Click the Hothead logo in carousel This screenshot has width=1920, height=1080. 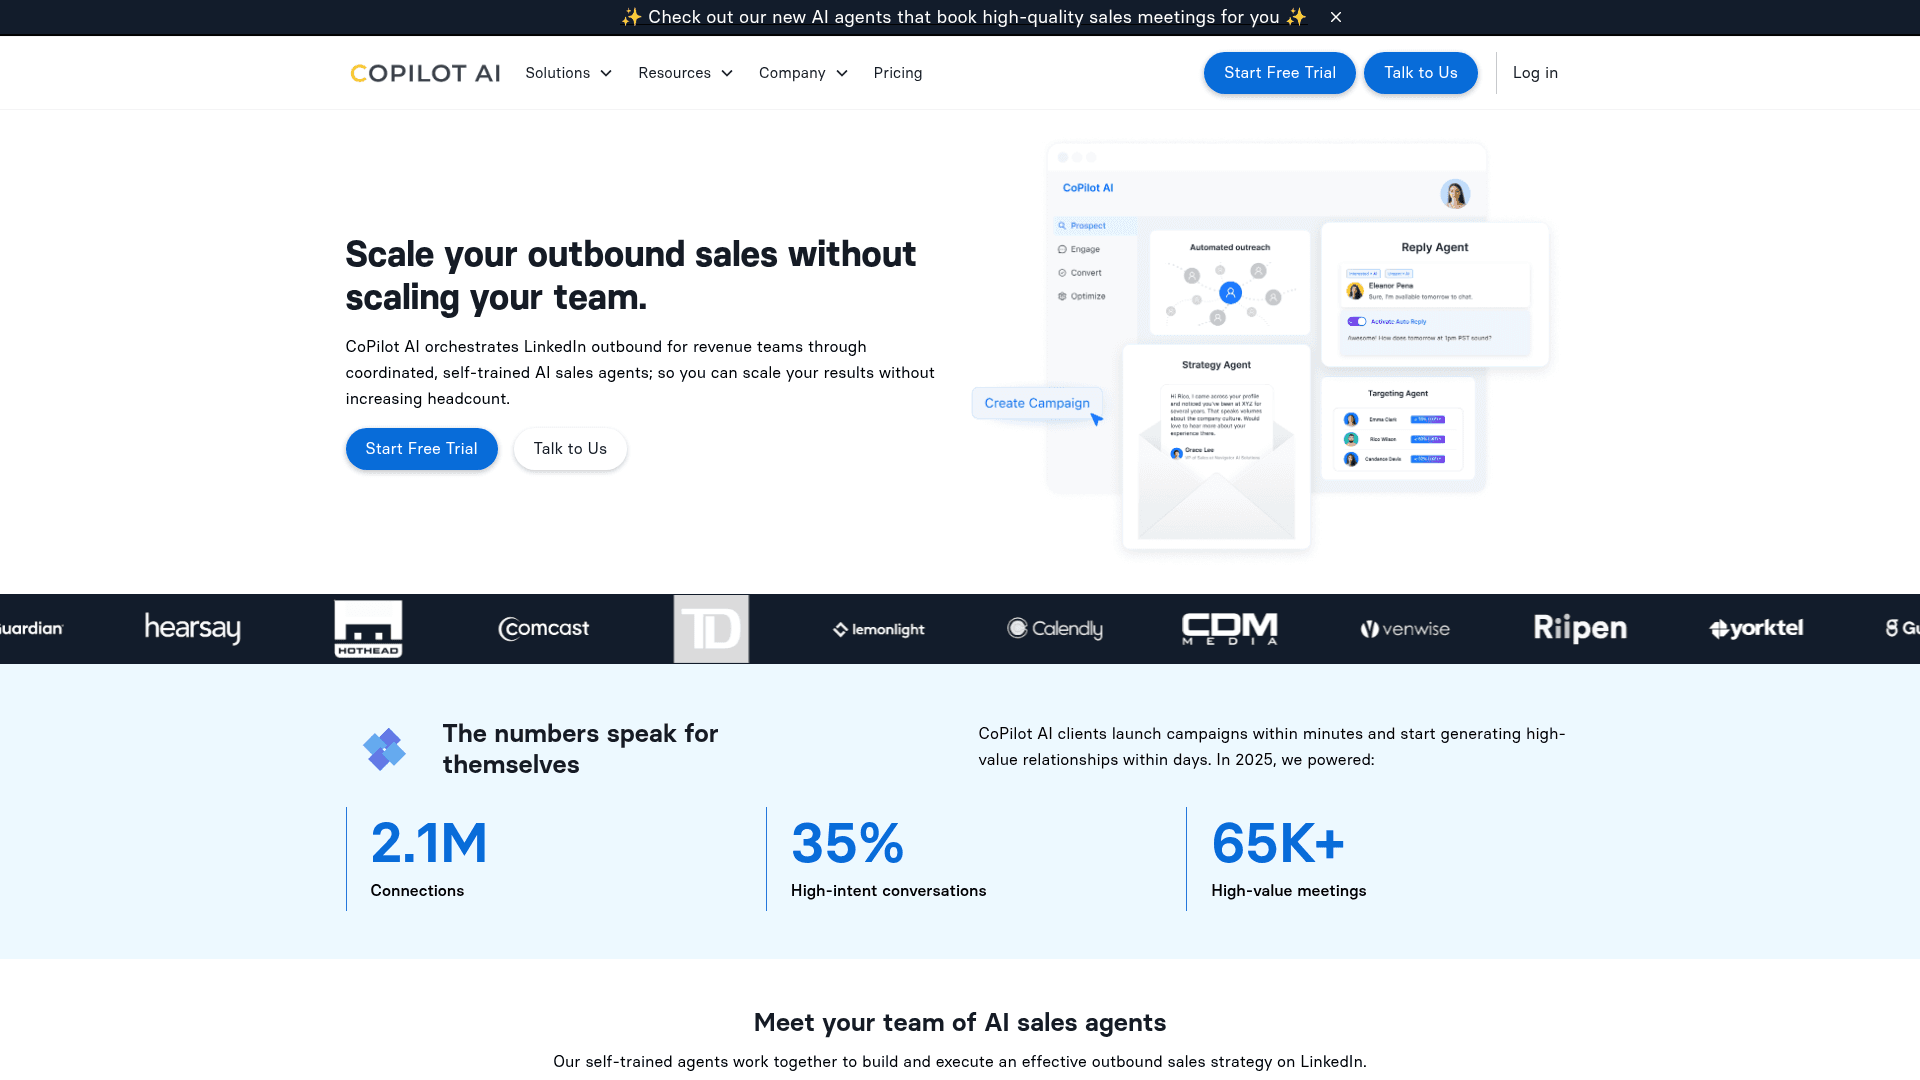click(368, 629)
